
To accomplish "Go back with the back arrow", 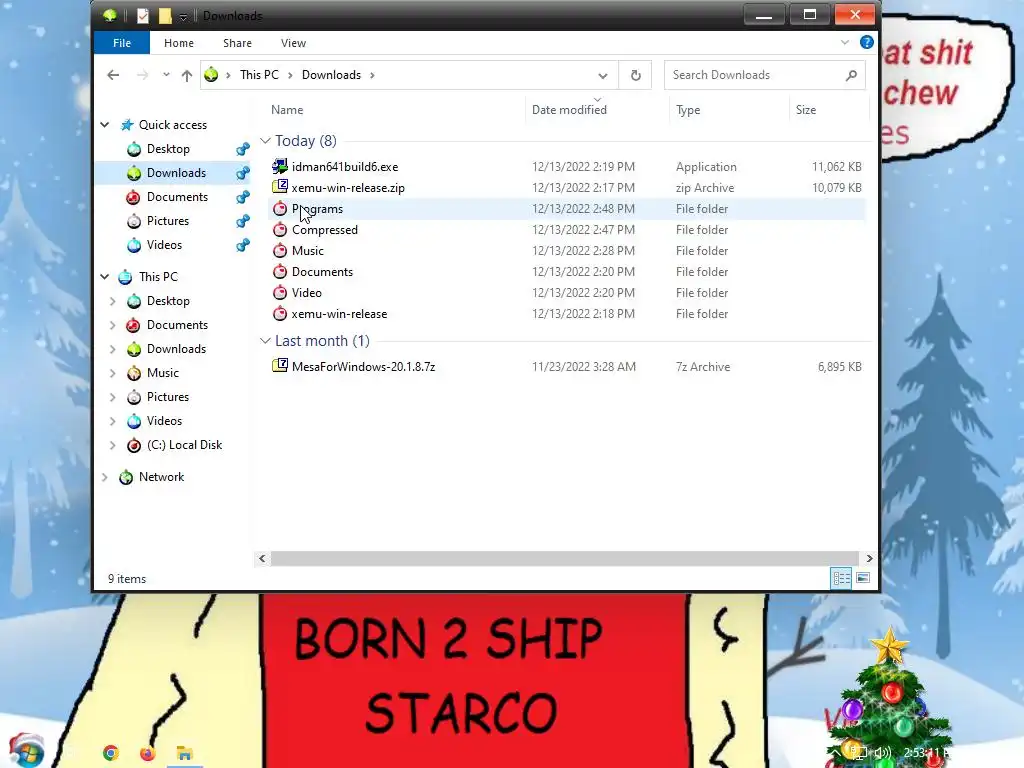I will [x=113, y=75].
